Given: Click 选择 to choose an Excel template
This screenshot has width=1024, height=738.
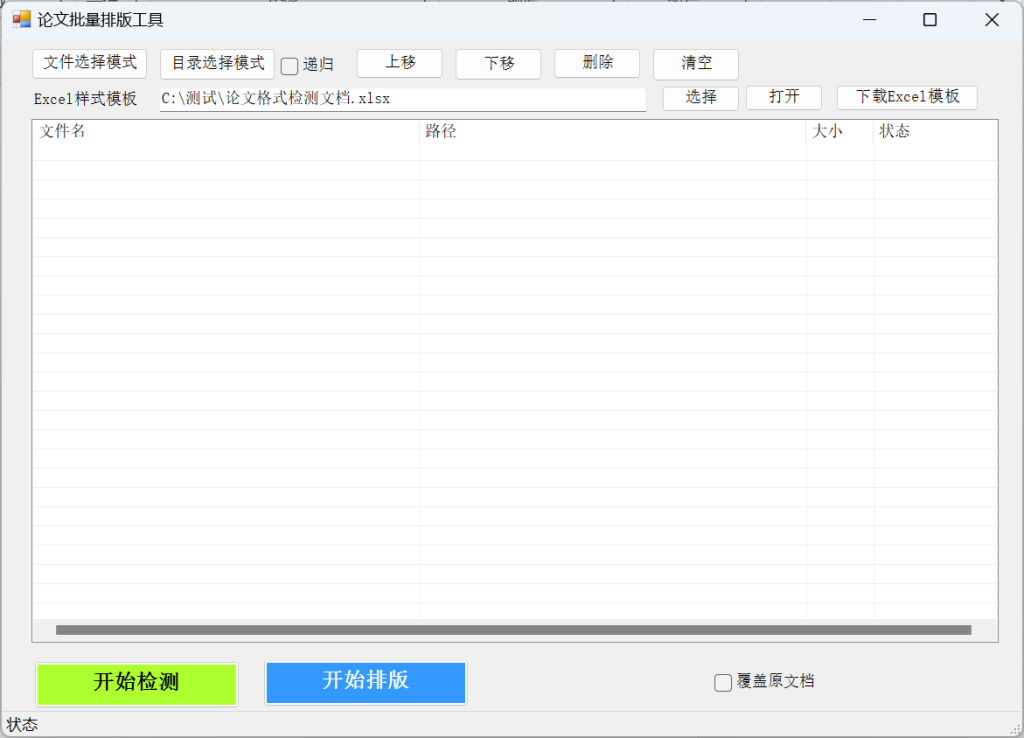Looking at the screenshot, I should (700, 98).
